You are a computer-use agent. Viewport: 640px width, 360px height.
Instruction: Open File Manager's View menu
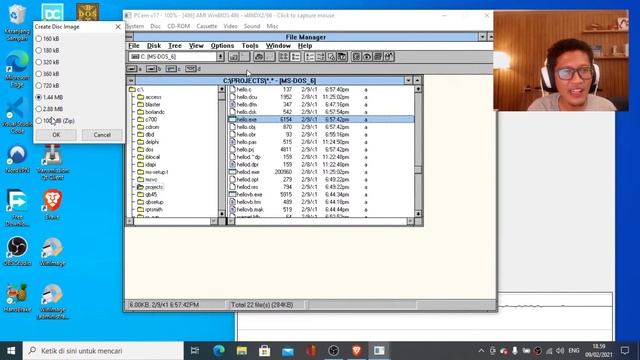point(196,46)
